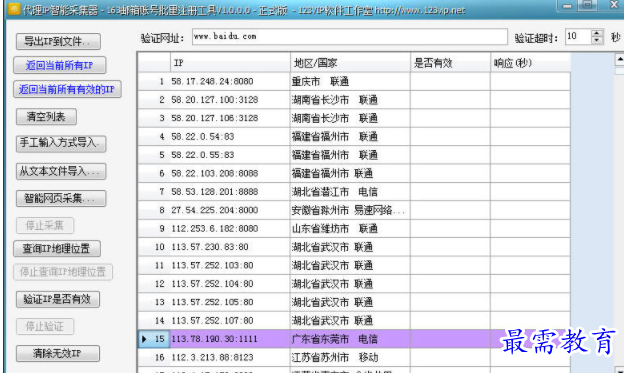Click 查询IP地理位置 button
The width and height of the screenshot is (624, 373).
pos(57,249)
